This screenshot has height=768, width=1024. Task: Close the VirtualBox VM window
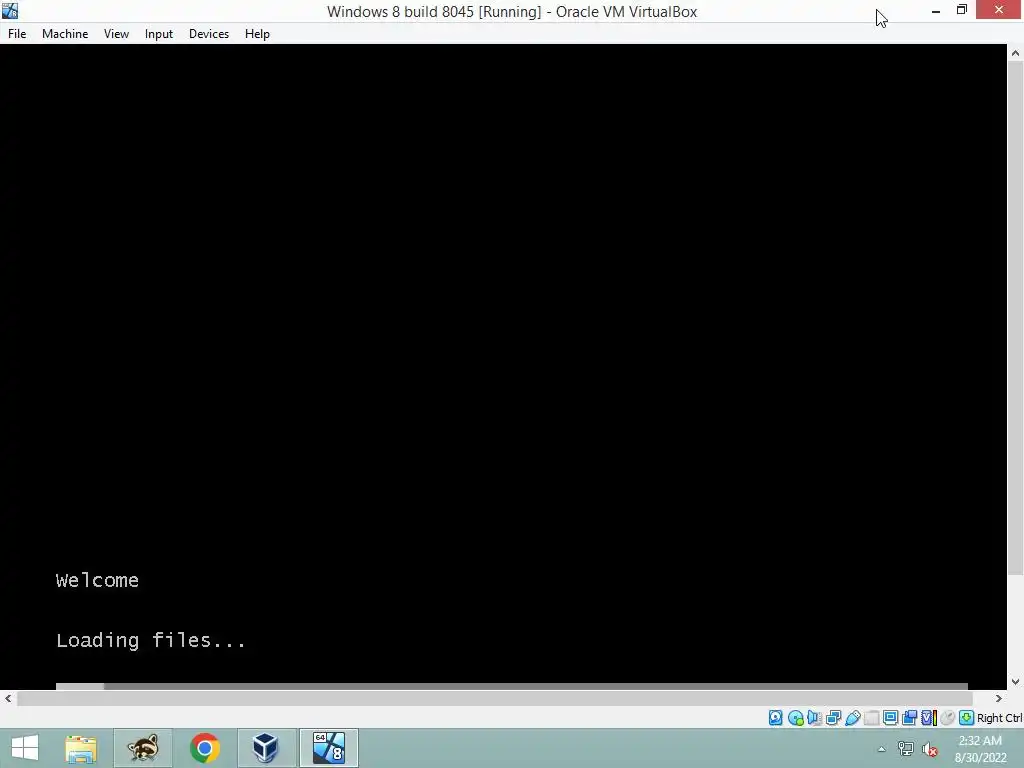tap(999, 10)
